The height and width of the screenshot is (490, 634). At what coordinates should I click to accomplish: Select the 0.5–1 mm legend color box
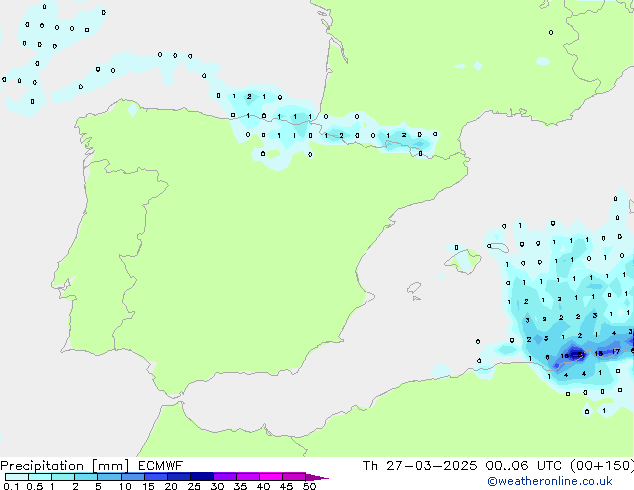[40, 477]
